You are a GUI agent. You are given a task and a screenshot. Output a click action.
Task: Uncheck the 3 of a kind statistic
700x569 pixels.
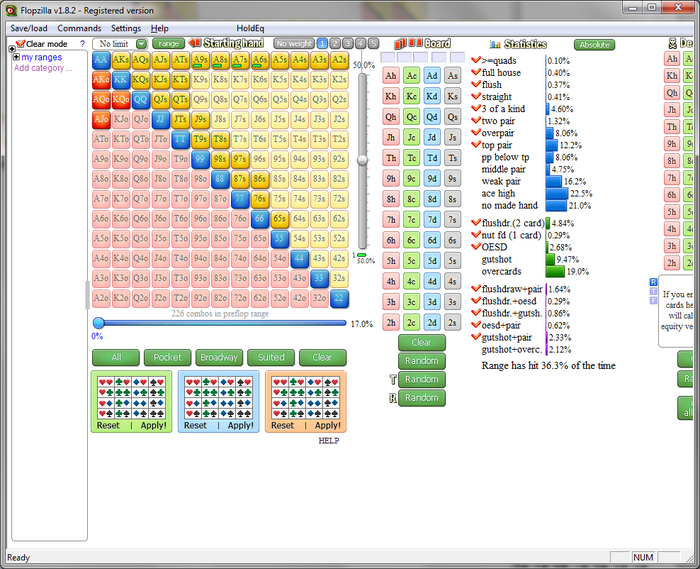click(x=476, y=108)
